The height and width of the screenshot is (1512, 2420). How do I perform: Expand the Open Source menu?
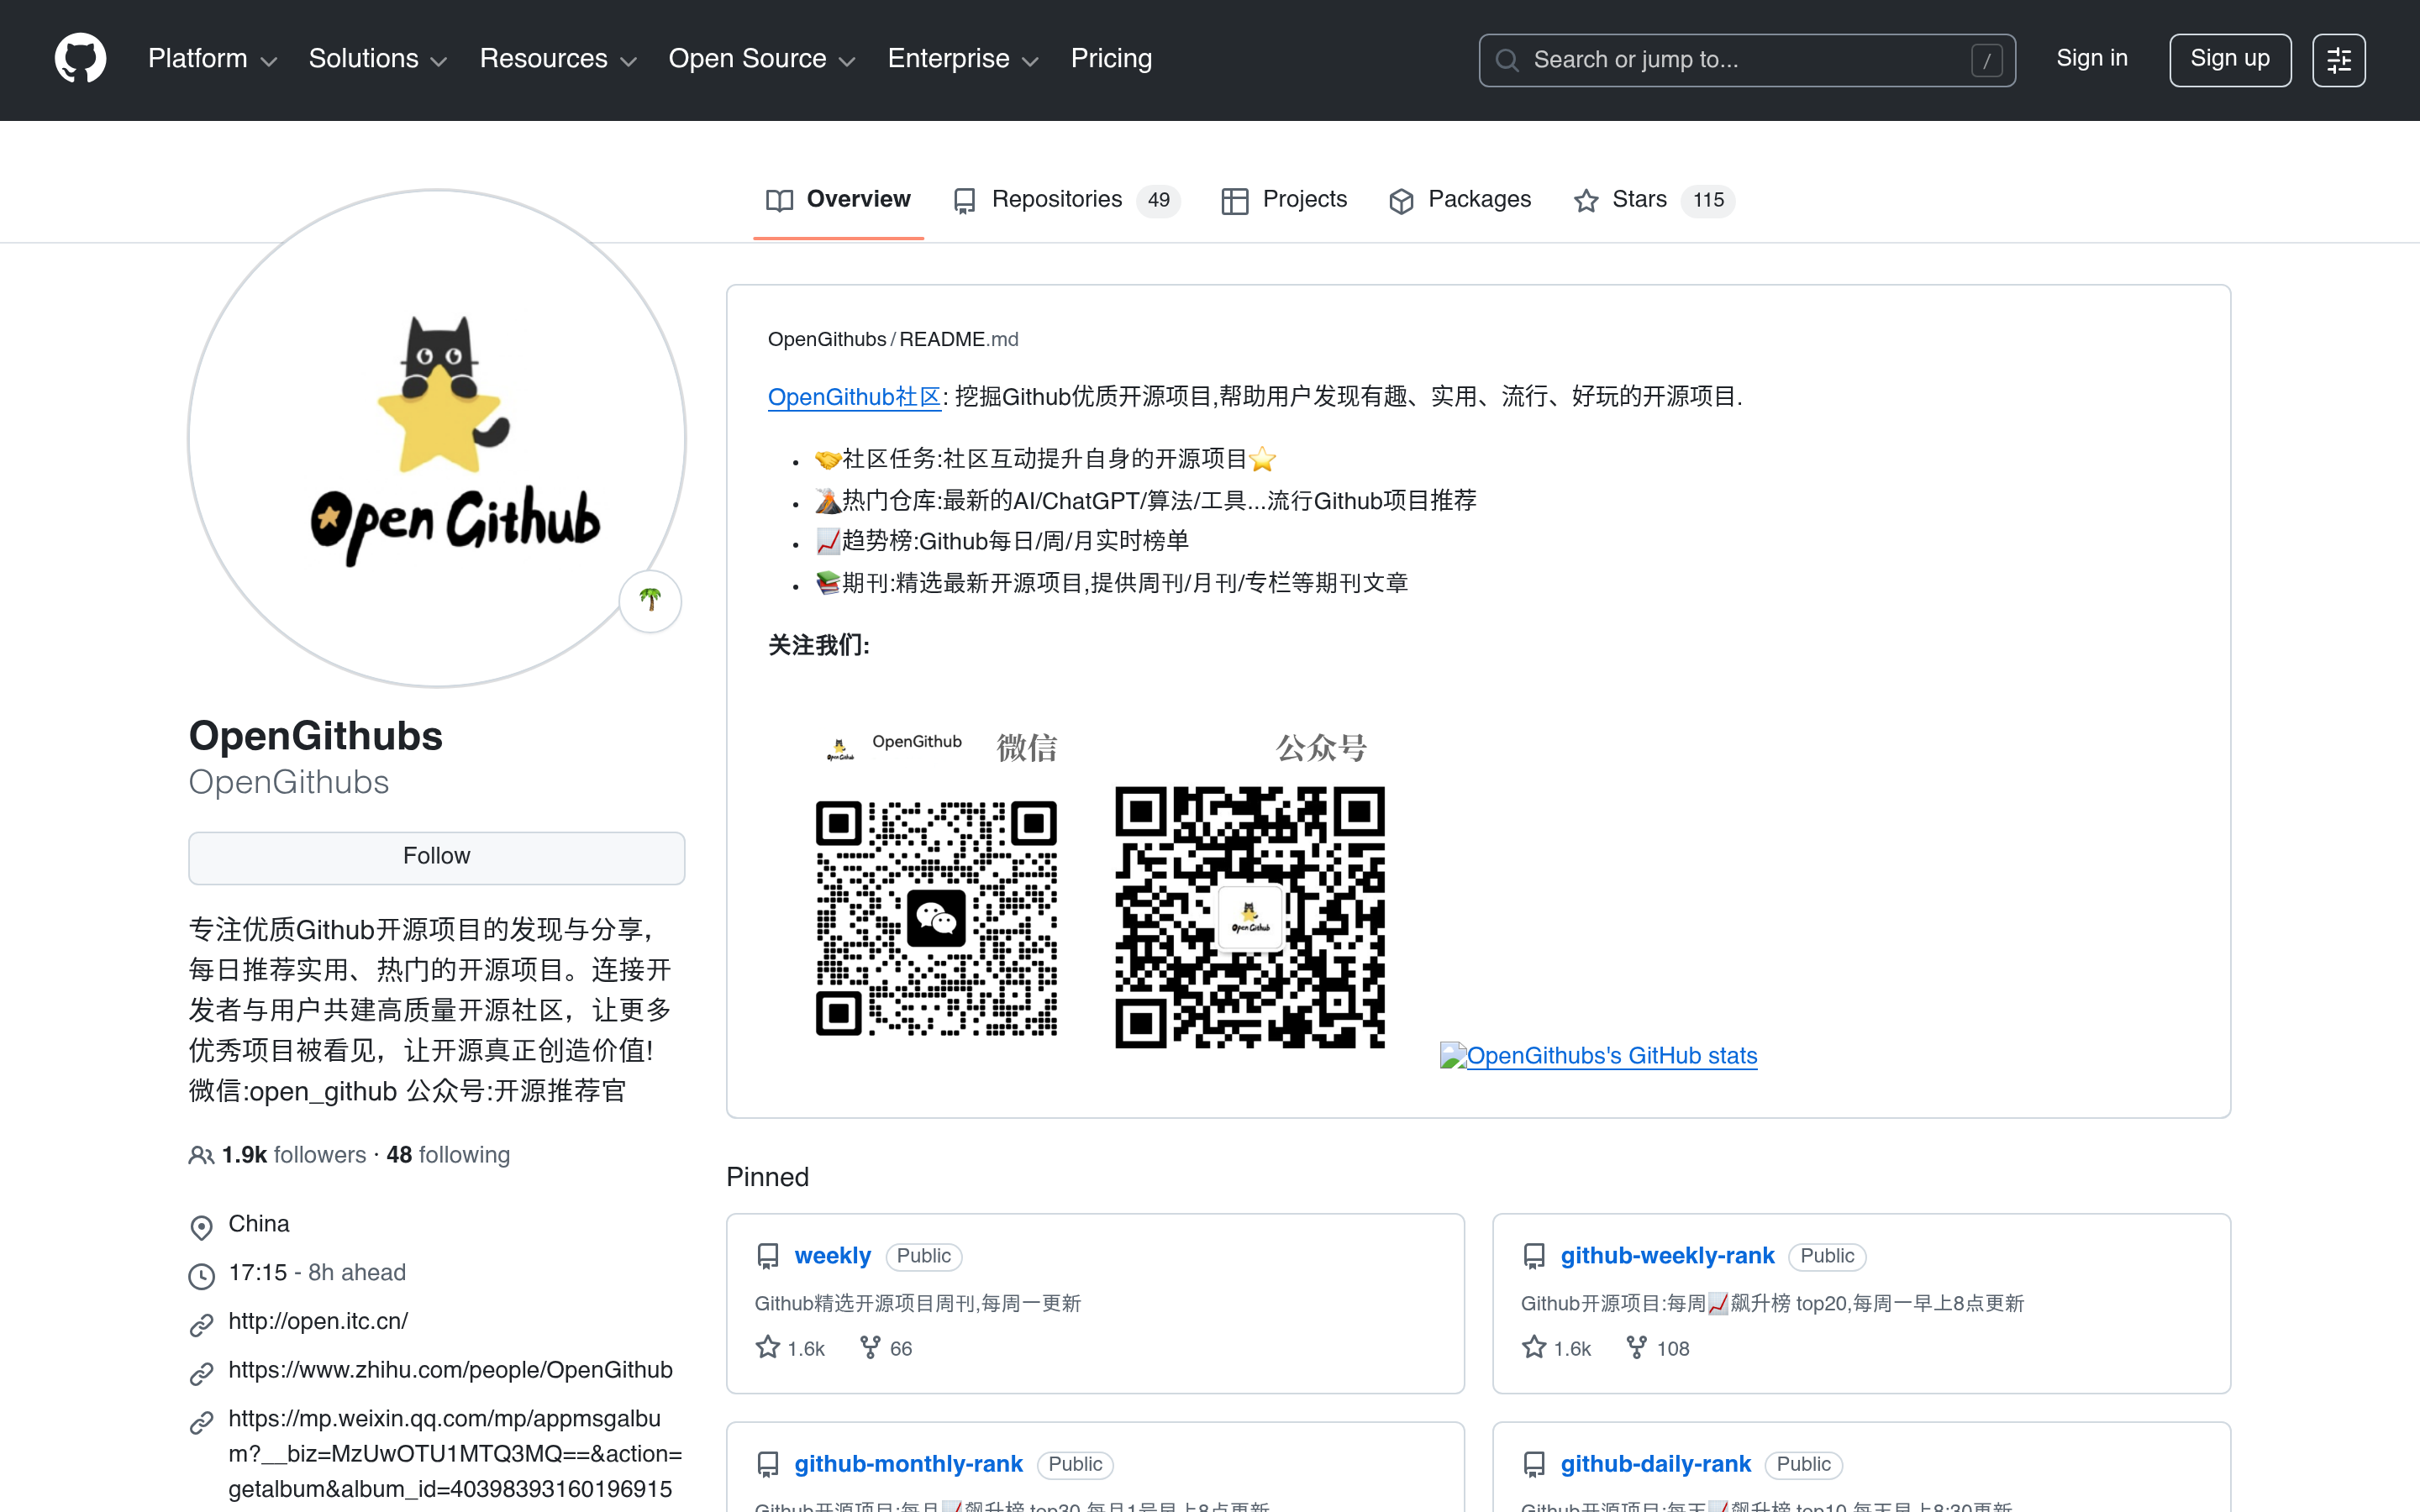(762, 59)
